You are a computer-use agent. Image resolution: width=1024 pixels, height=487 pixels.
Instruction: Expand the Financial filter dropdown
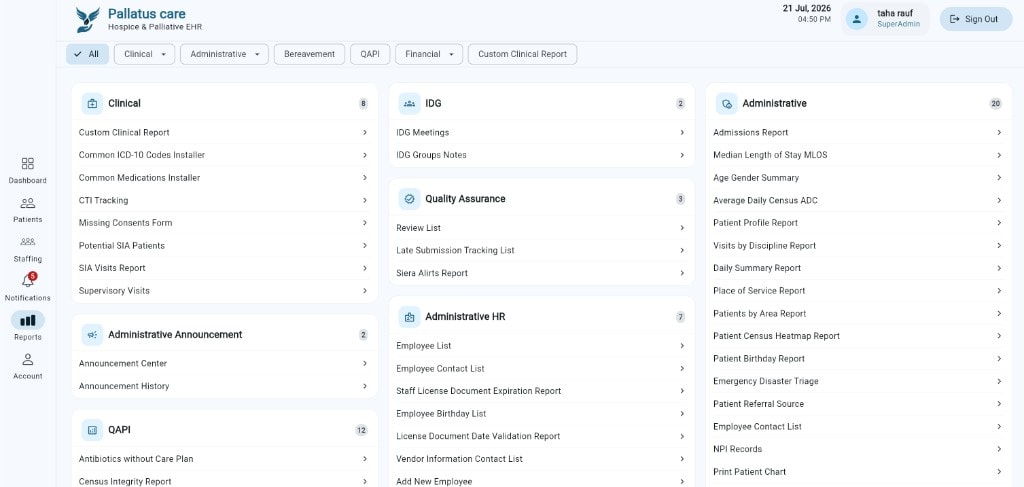428,54
